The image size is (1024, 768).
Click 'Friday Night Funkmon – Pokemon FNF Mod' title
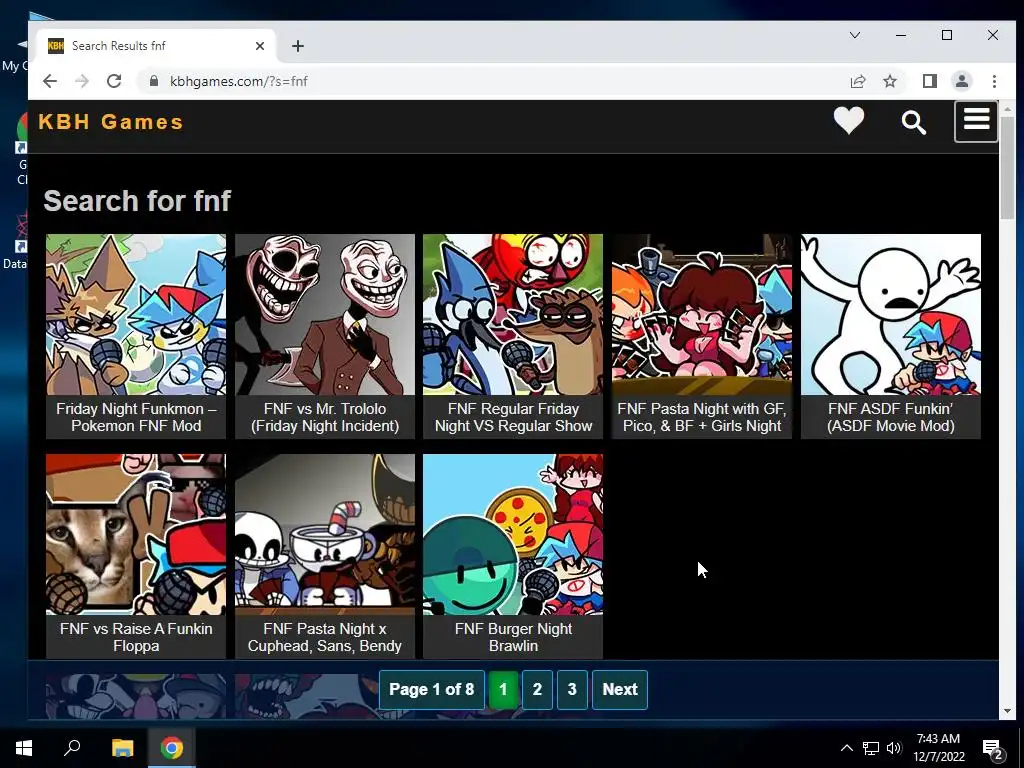[x=136, y=417]
